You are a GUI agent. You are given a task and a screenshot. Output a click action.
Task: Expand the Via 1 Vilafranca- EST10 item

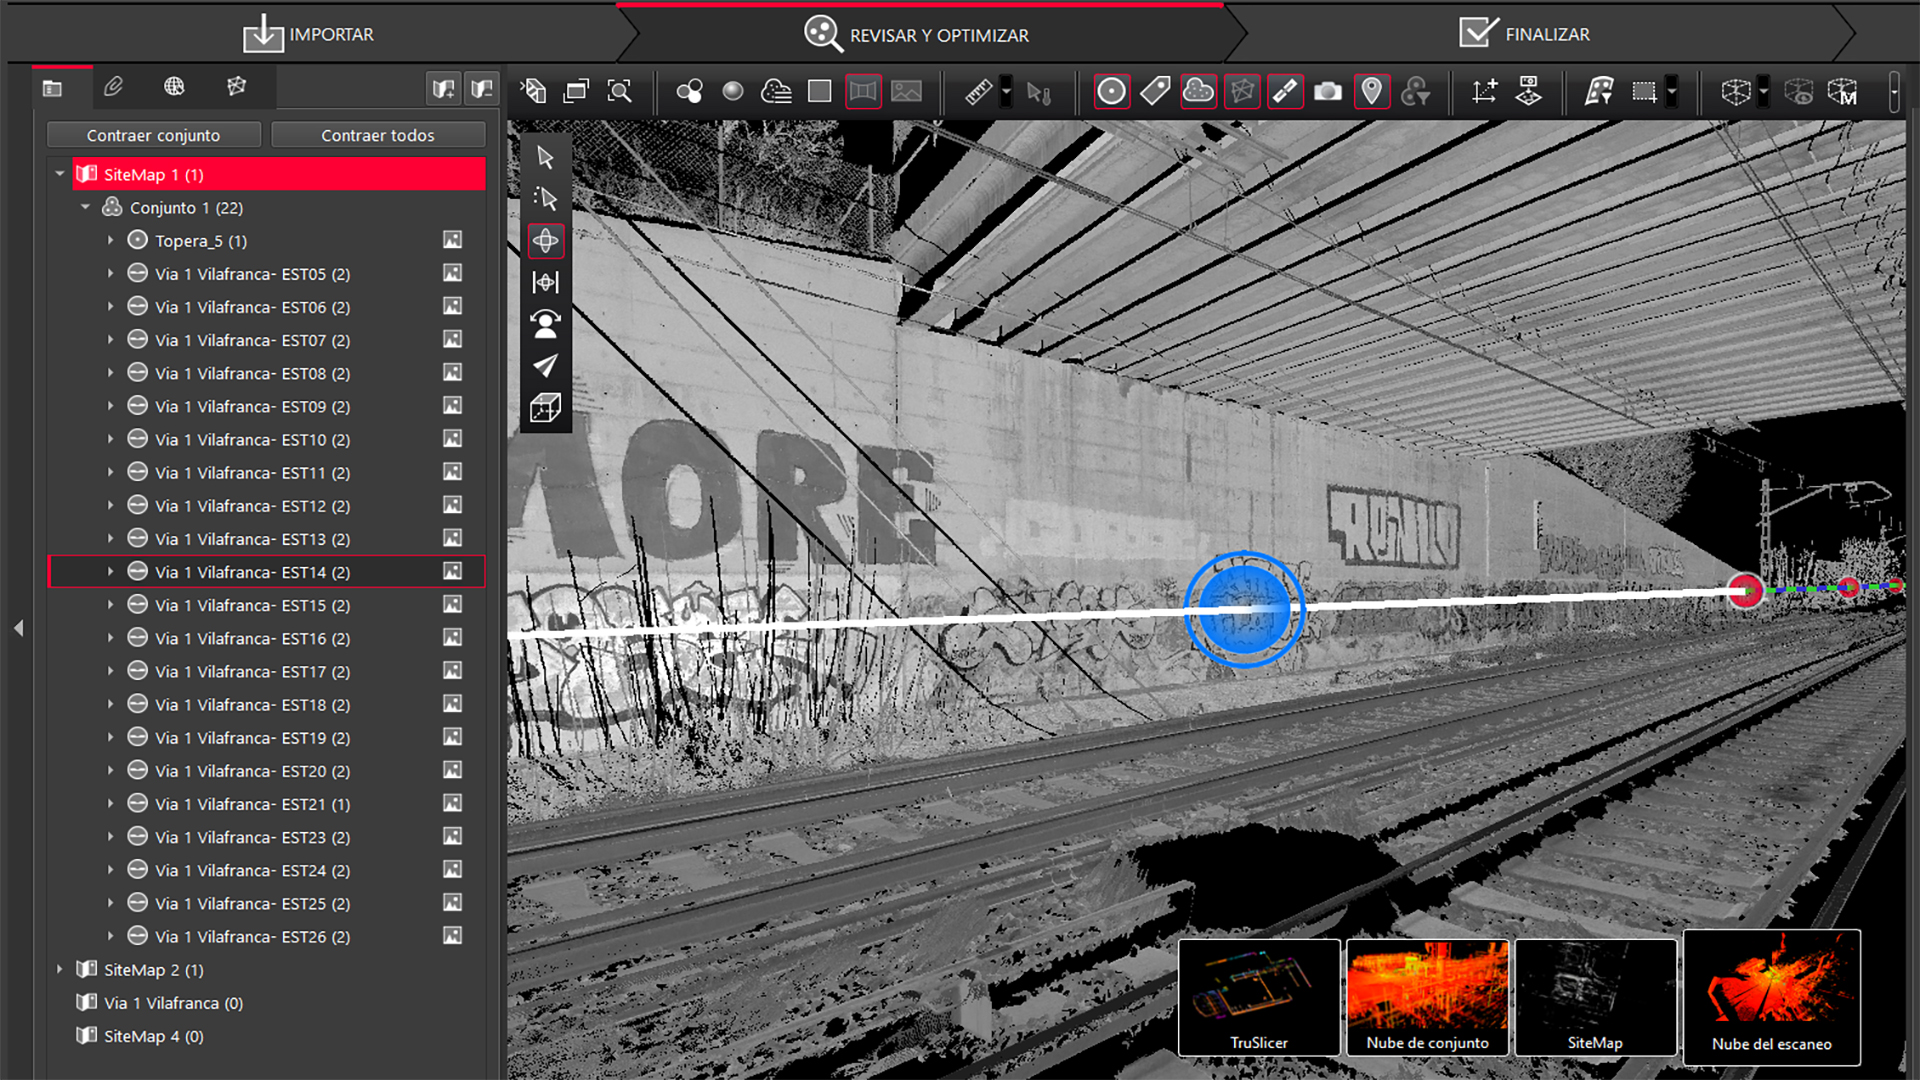click(x=111, y=440)
